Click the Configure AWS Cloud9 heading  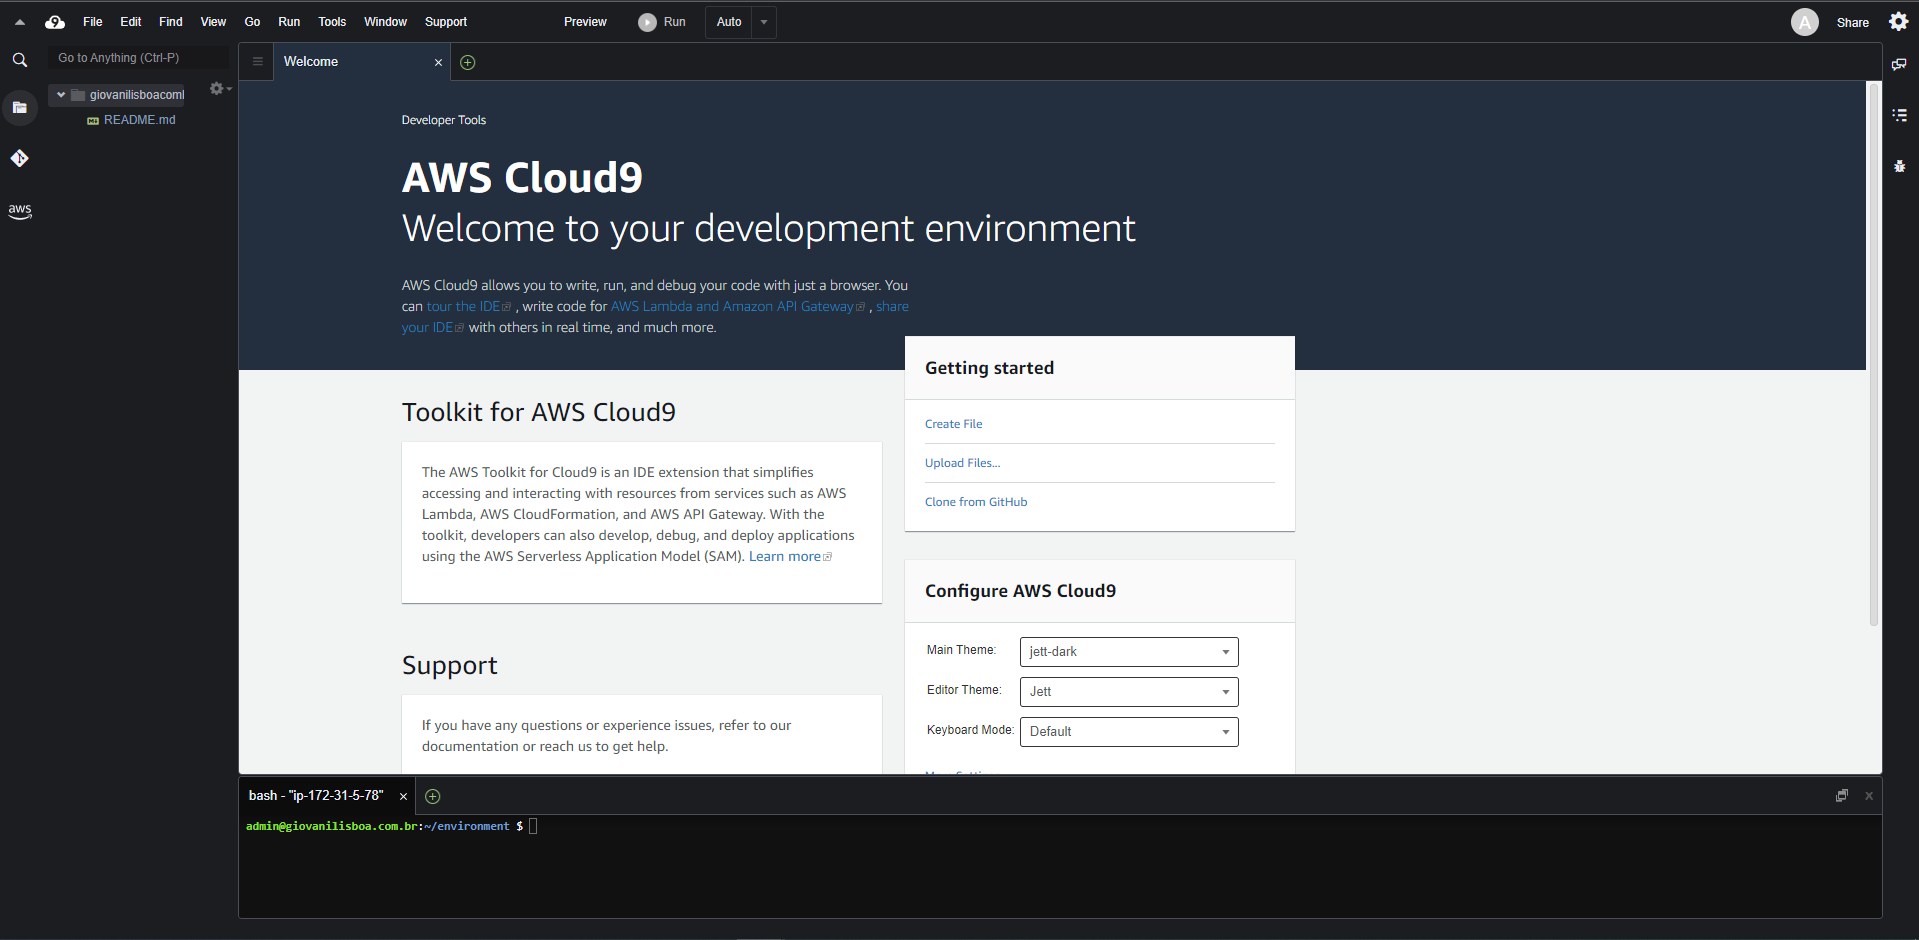1020,591
